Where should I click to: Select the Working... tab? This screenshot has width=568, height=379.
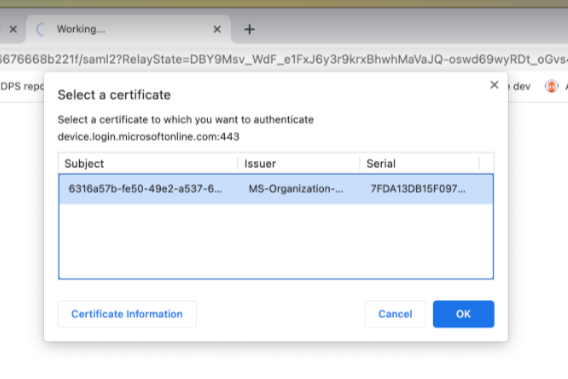(x=129, y=29)
